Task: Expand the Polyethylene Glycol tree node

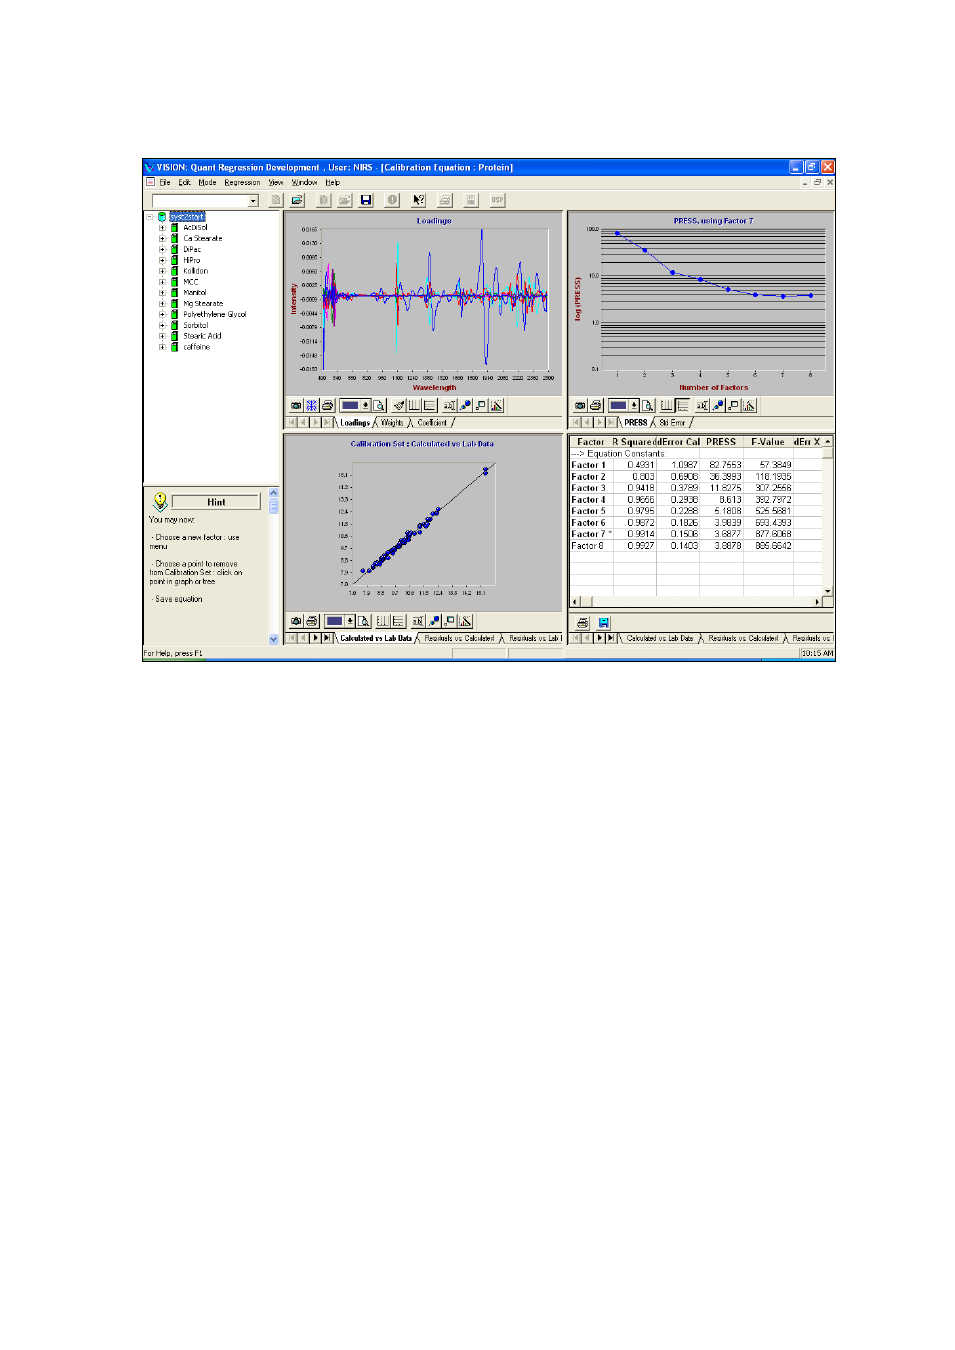Action: [x=162, y=315]
